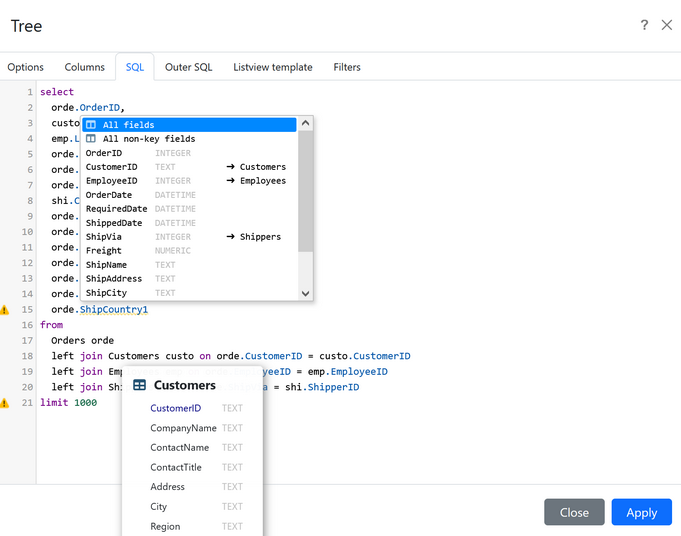681x536 pixels.
Task: Click CustomerID field in Customers tooltip
Action: [x=175, y=408]
